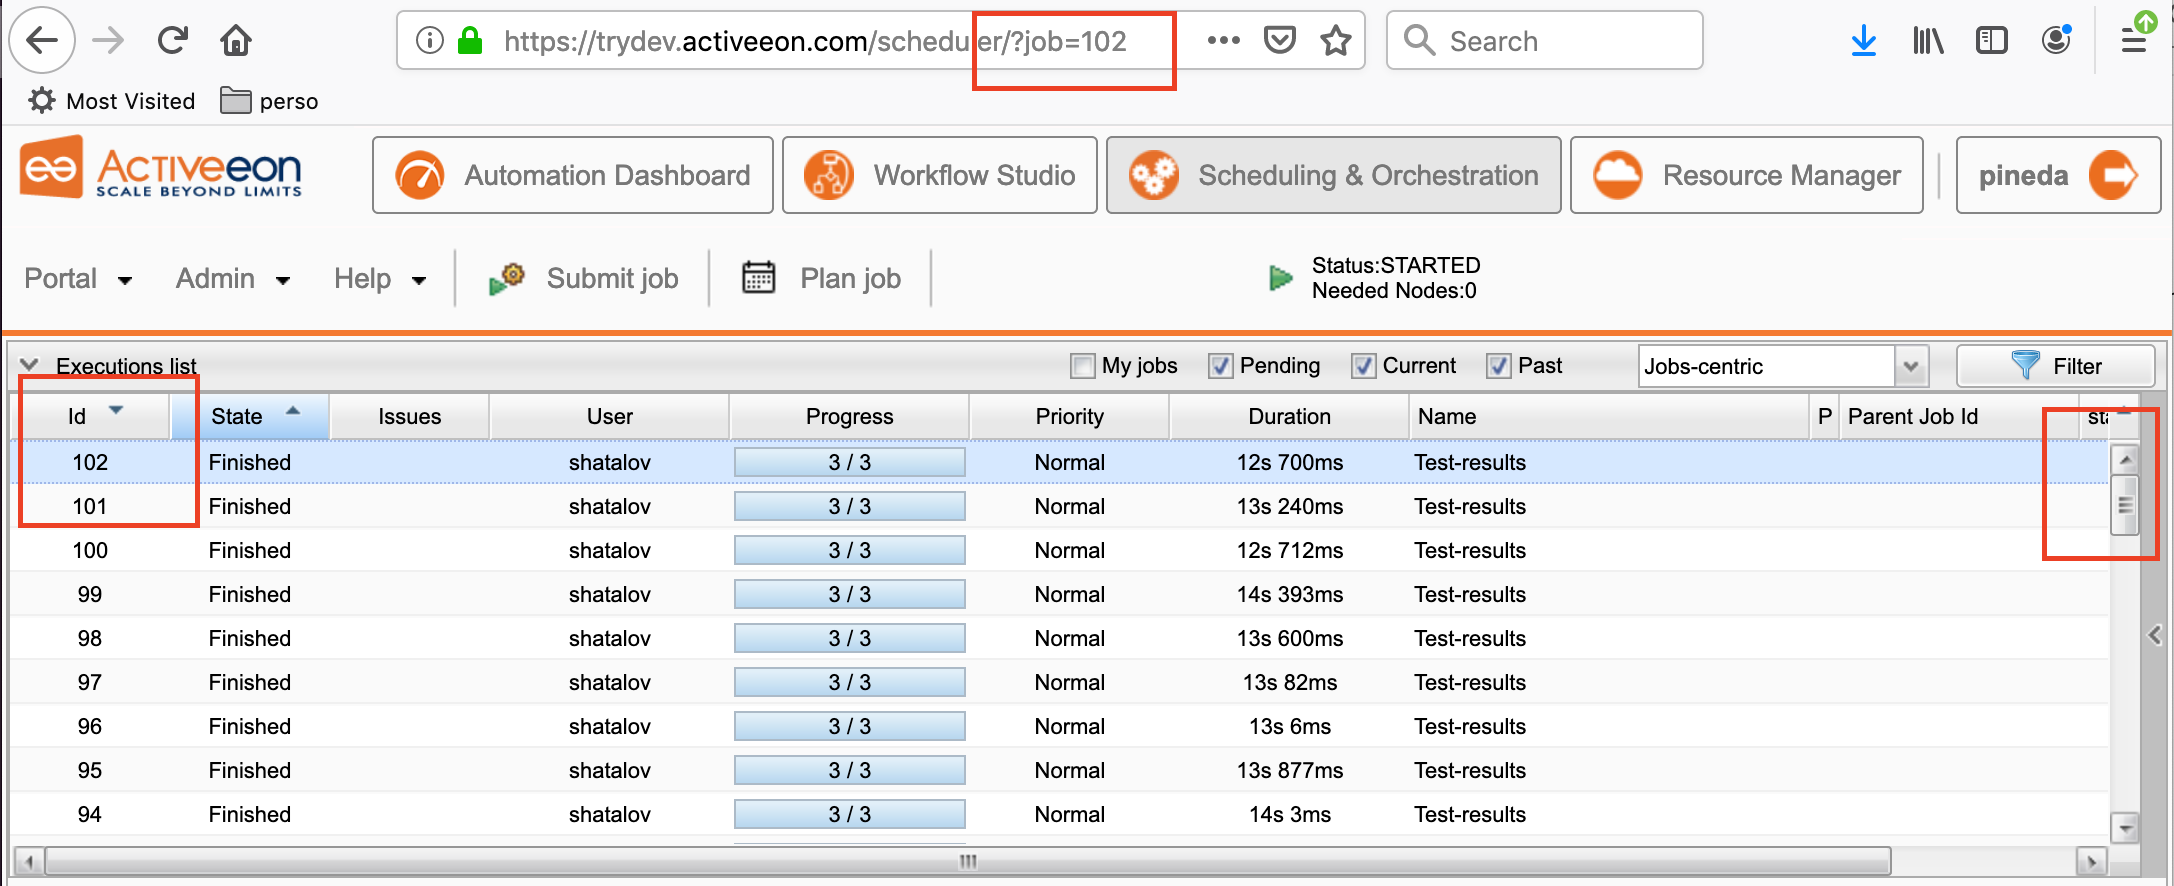Open the Workflow Studio portal
Viewport: 2174px width, 886px height.
(x=940, y=175)
